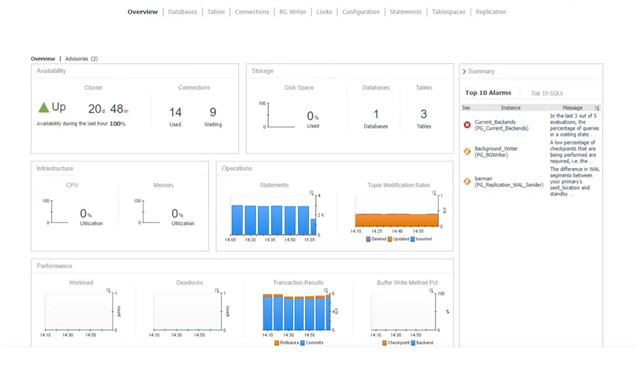This screenshot has height=377, width=640.
Task: Open the Buffer Write Method Pct options icon
Action: pyautogui.click(x=431, y=290)
